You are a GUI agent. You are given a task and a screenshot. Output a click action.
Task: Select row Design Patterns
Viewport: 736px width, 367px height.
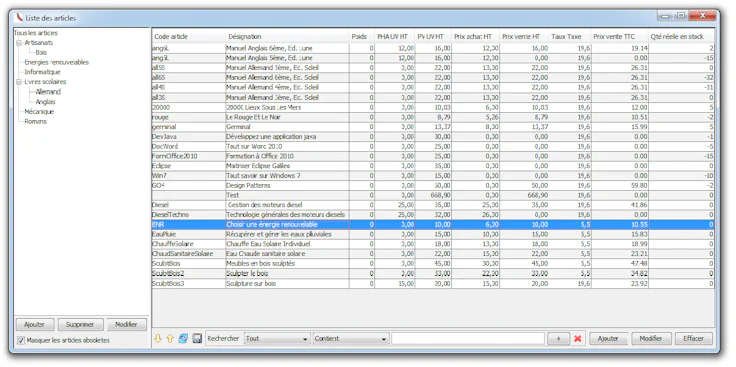pos(433,186)
